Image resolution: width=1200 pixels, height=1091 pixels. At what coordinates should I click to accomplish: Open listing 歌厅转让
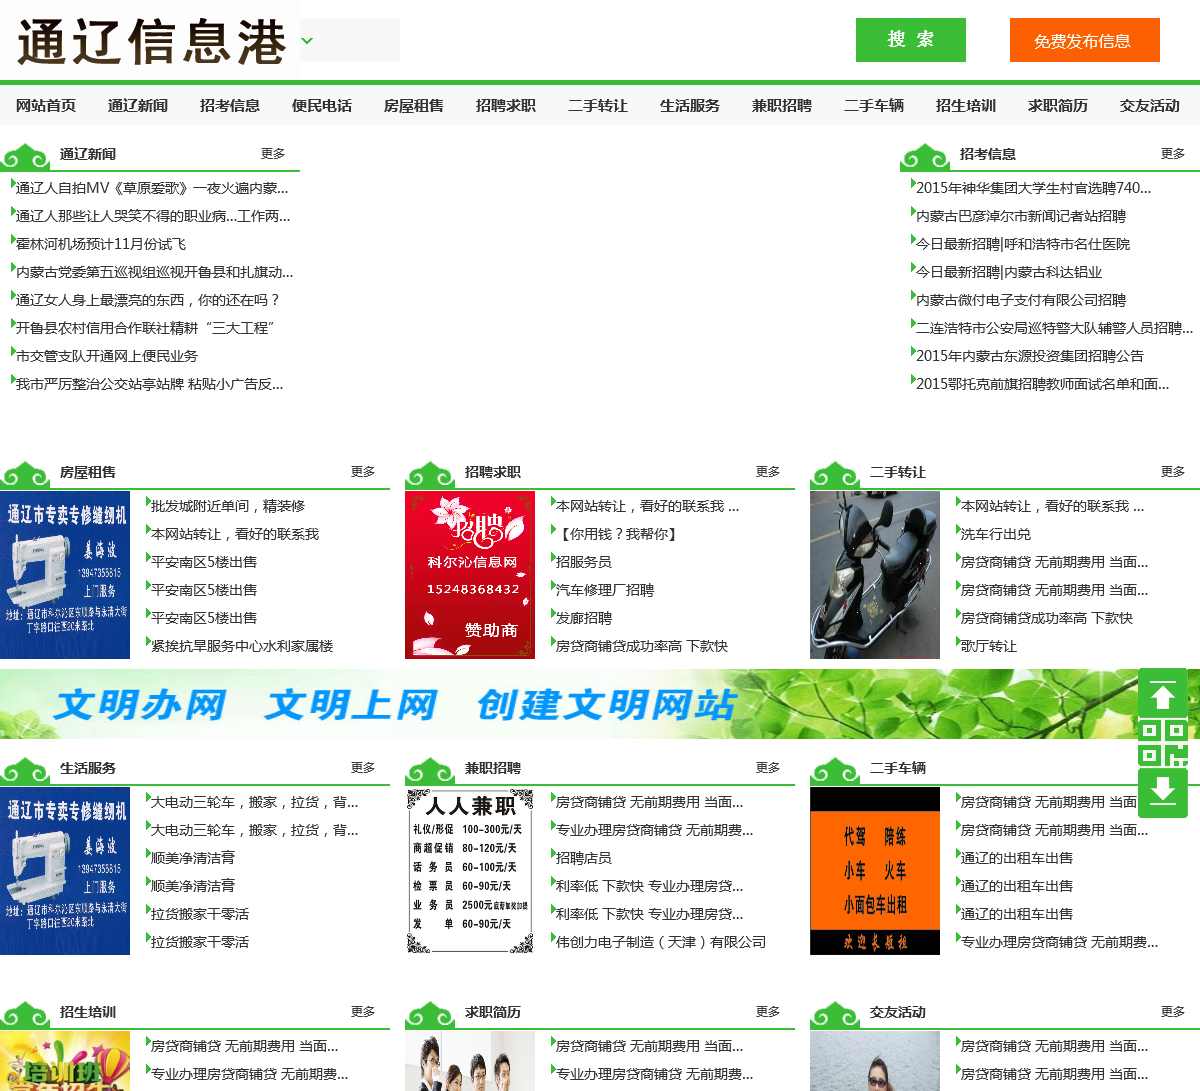point(989,646)
